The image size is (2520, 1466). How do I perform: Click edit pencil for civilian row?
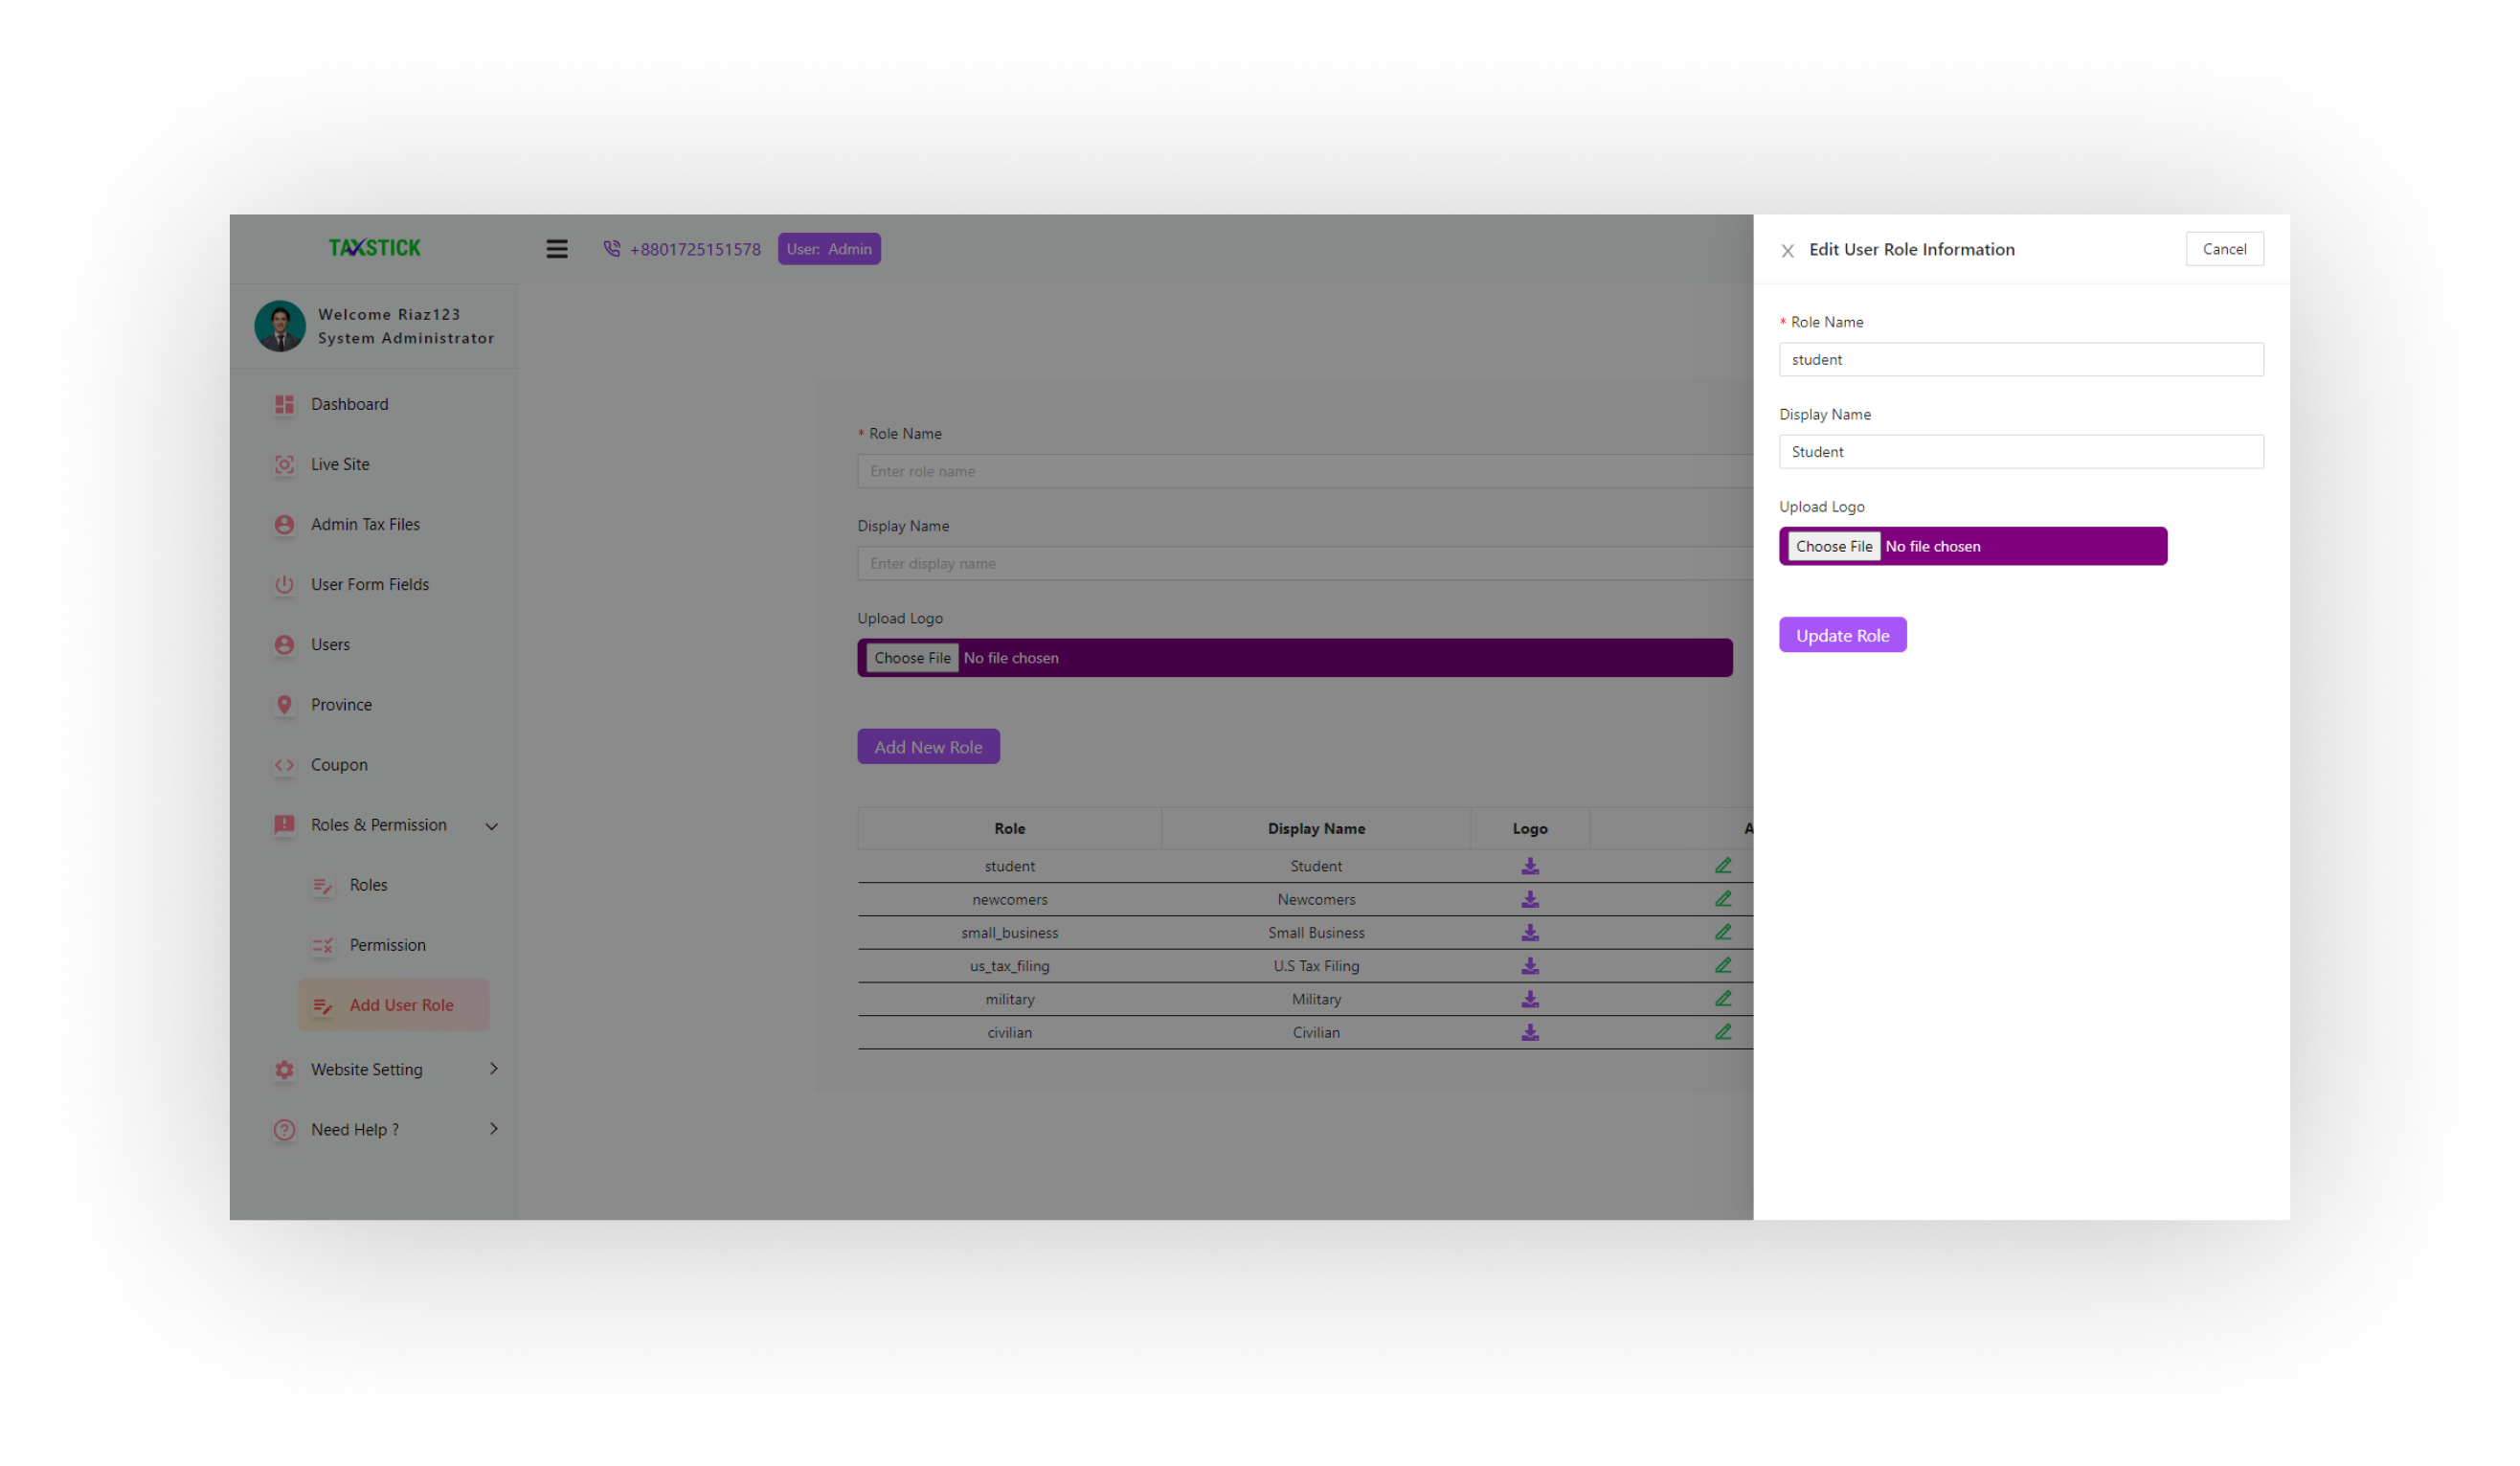click(1723, 1032)
